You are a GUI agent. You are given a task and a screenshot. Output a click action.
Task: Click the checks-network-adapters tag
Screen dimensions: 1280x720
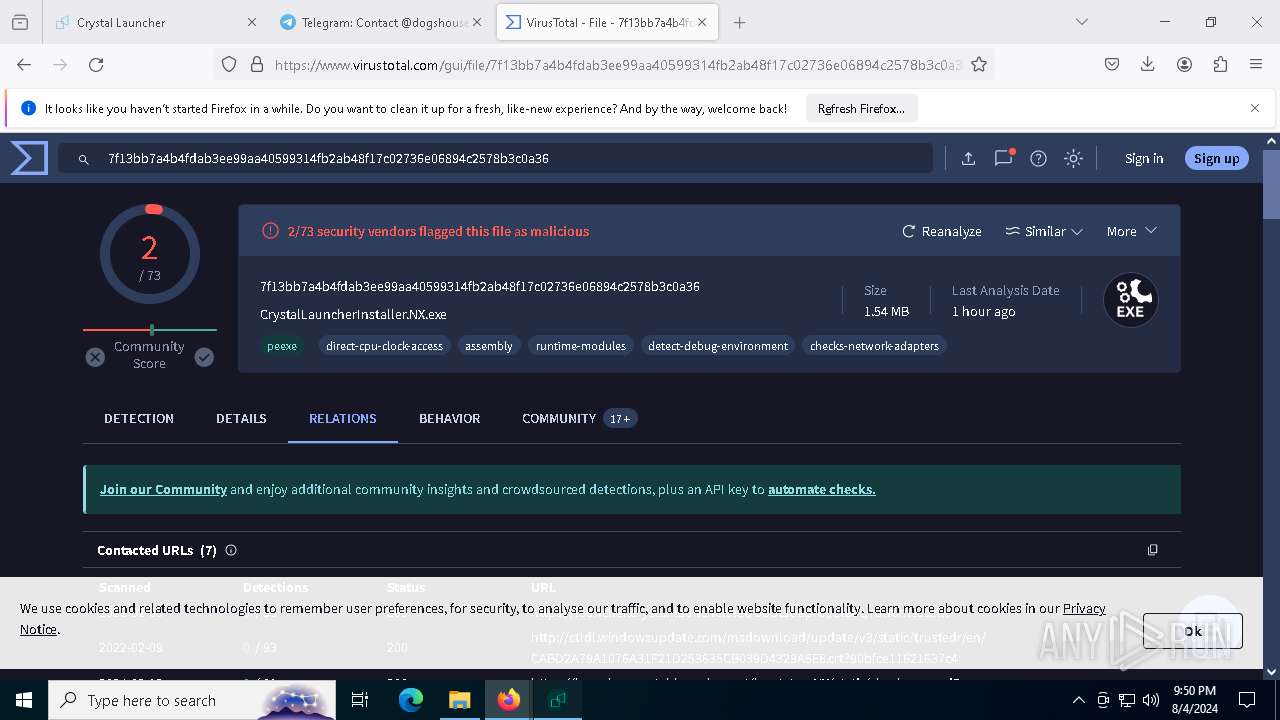point(874,346)
